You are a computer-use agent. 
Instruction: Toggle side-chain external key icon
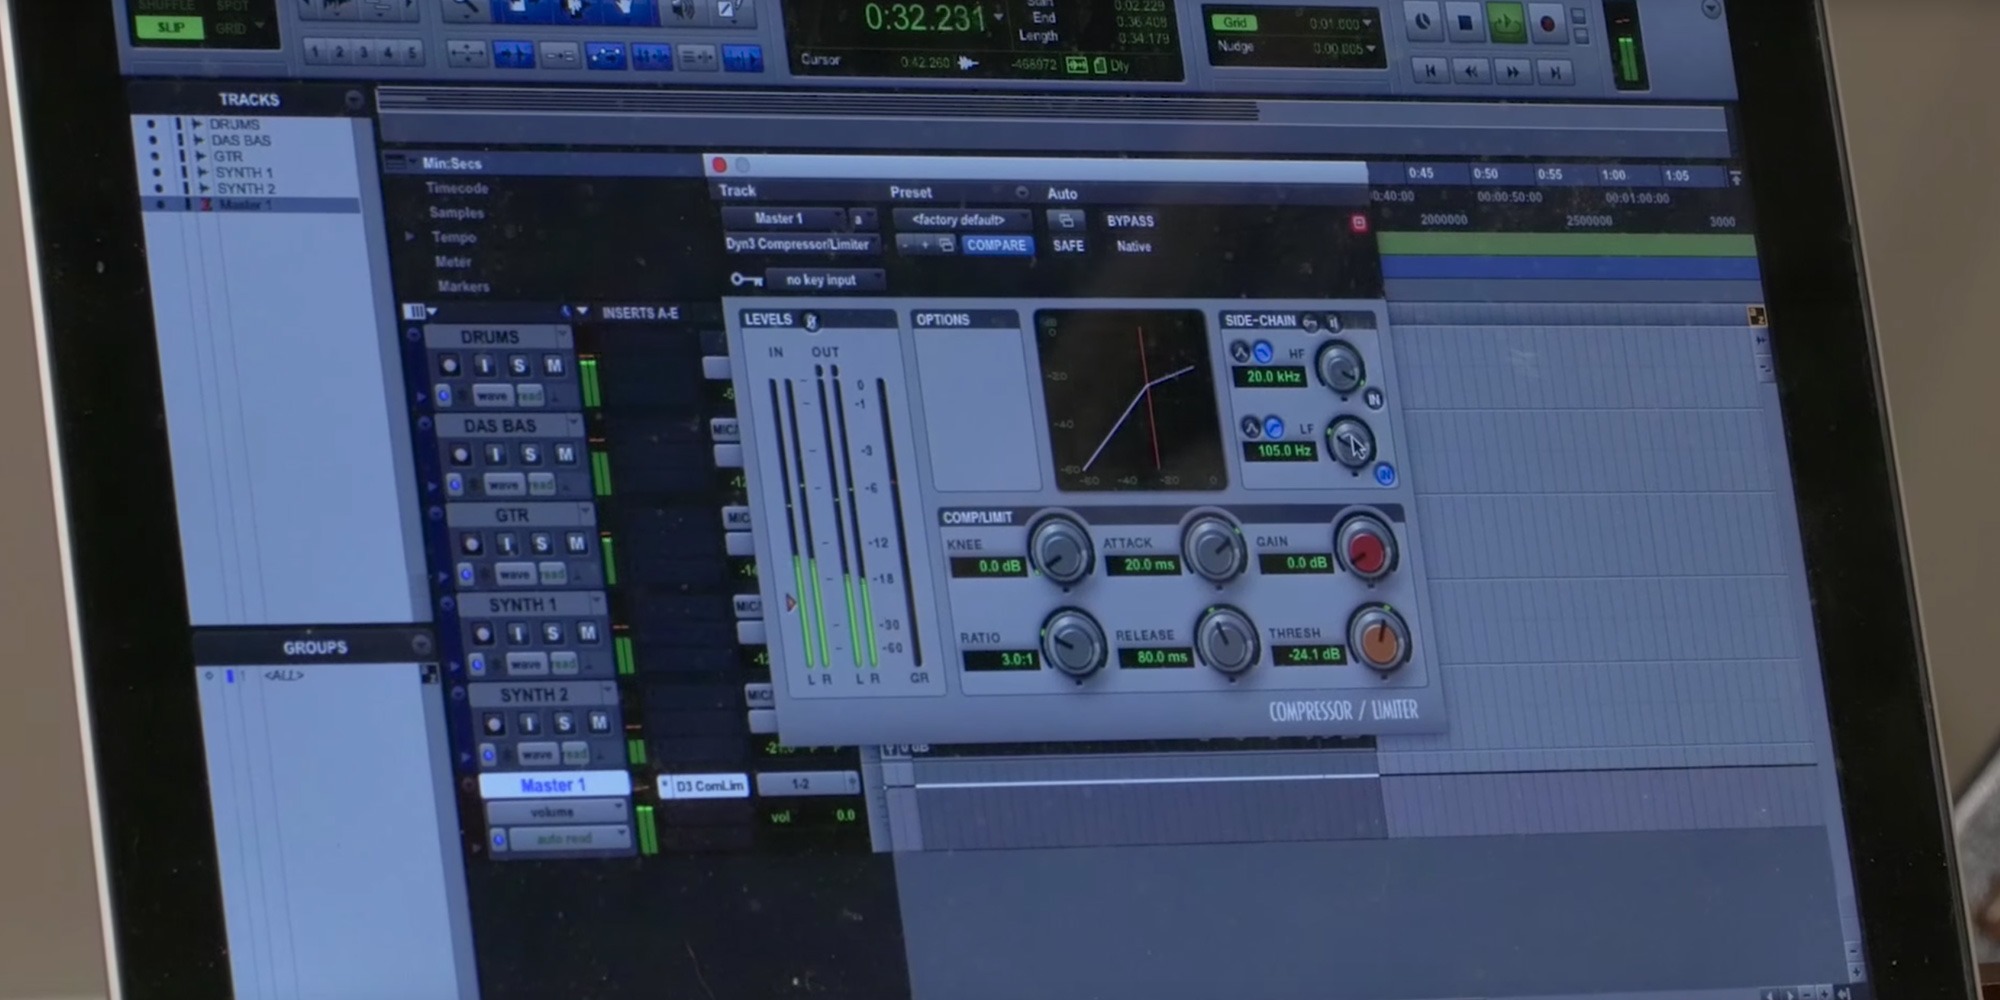click(1310, 322)
